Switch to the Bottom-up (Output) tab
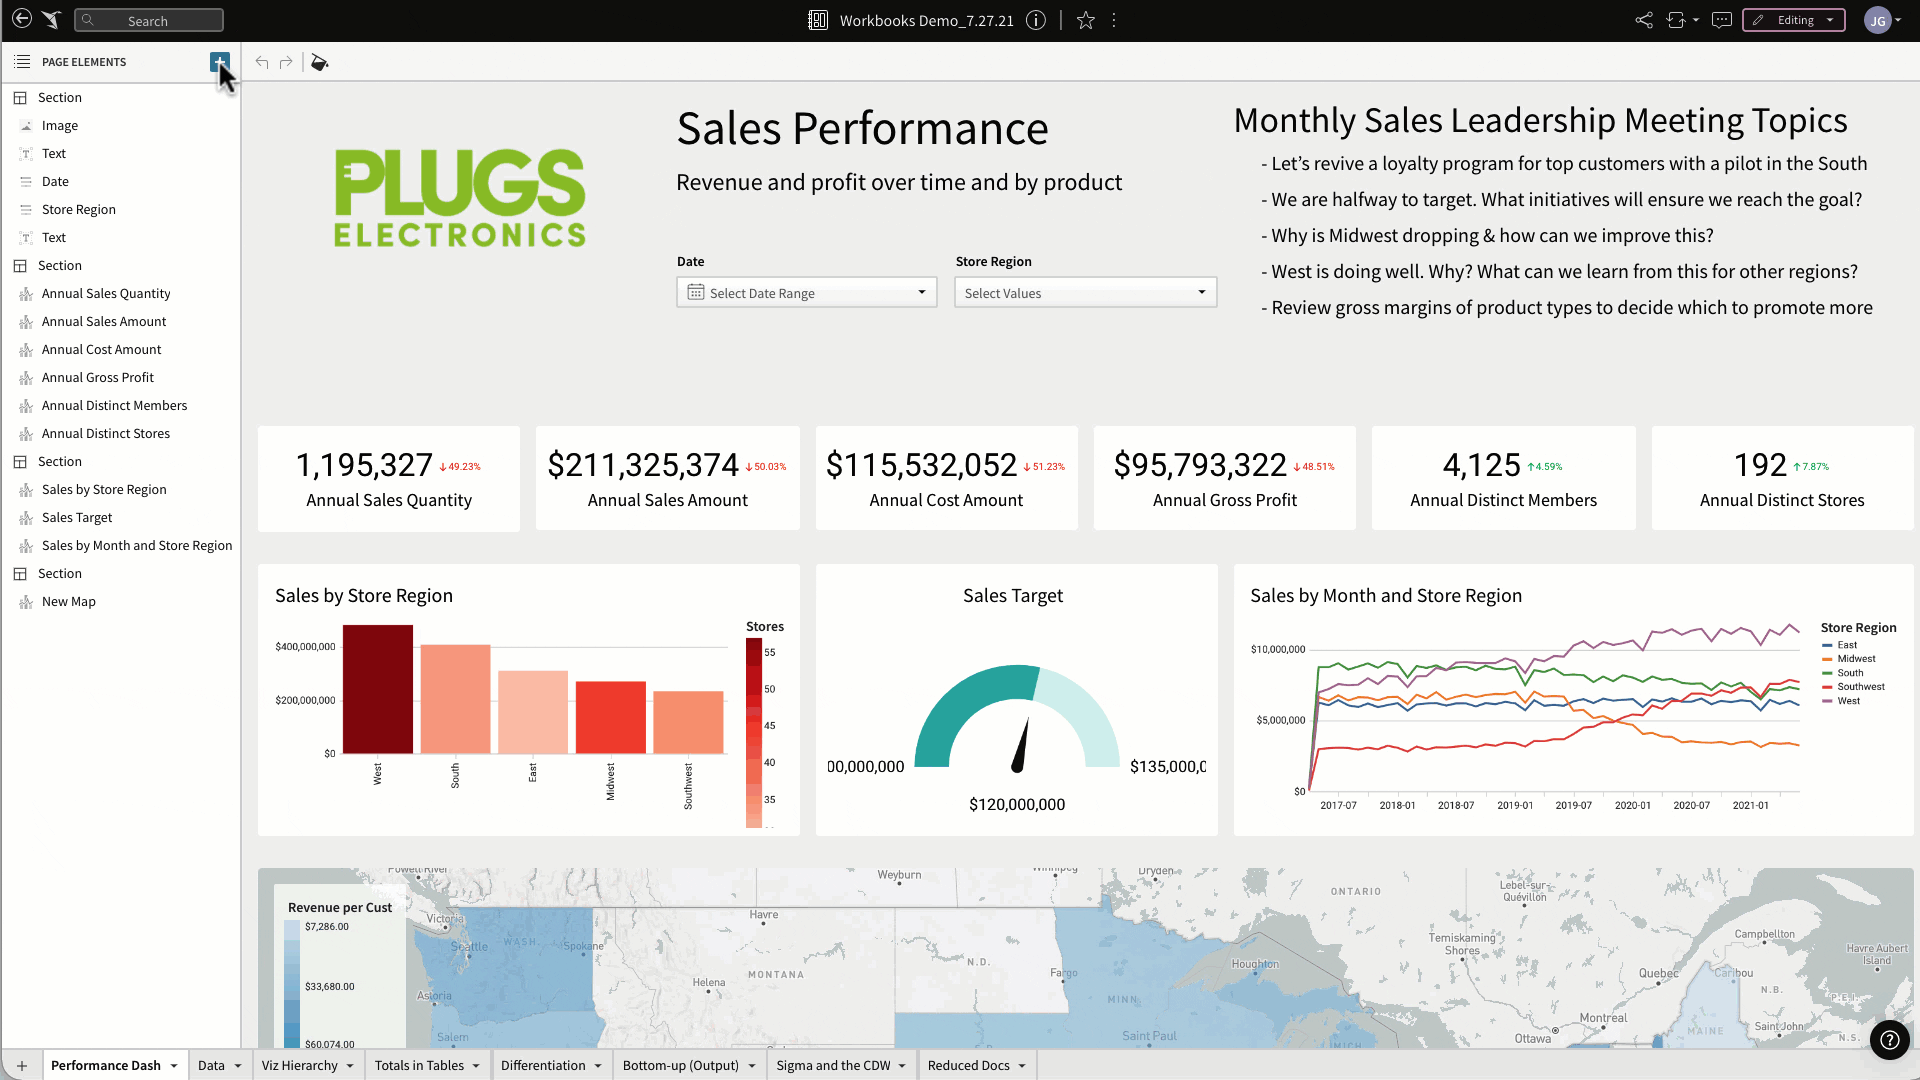The width and height of the screenshot is (1920, 1080). click(x=681, y=1066)
